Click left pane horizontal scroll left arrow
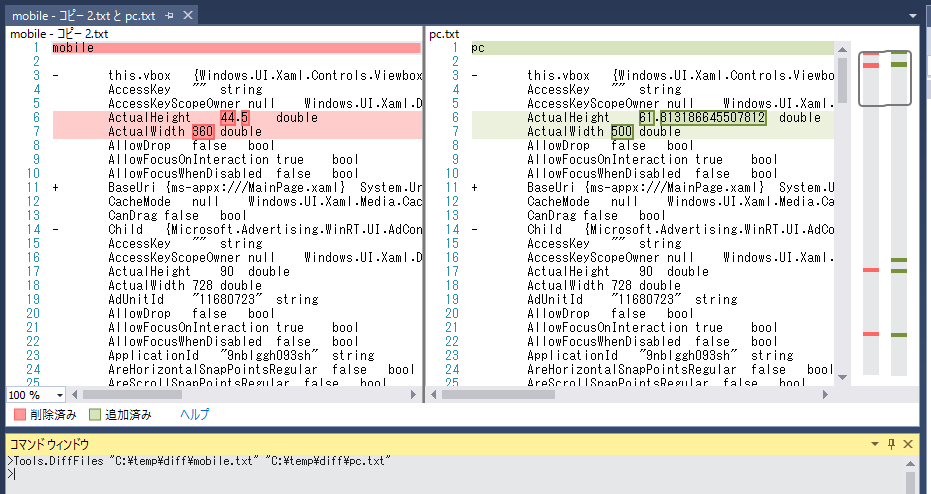The image size is (931, 494). (75, 394)
